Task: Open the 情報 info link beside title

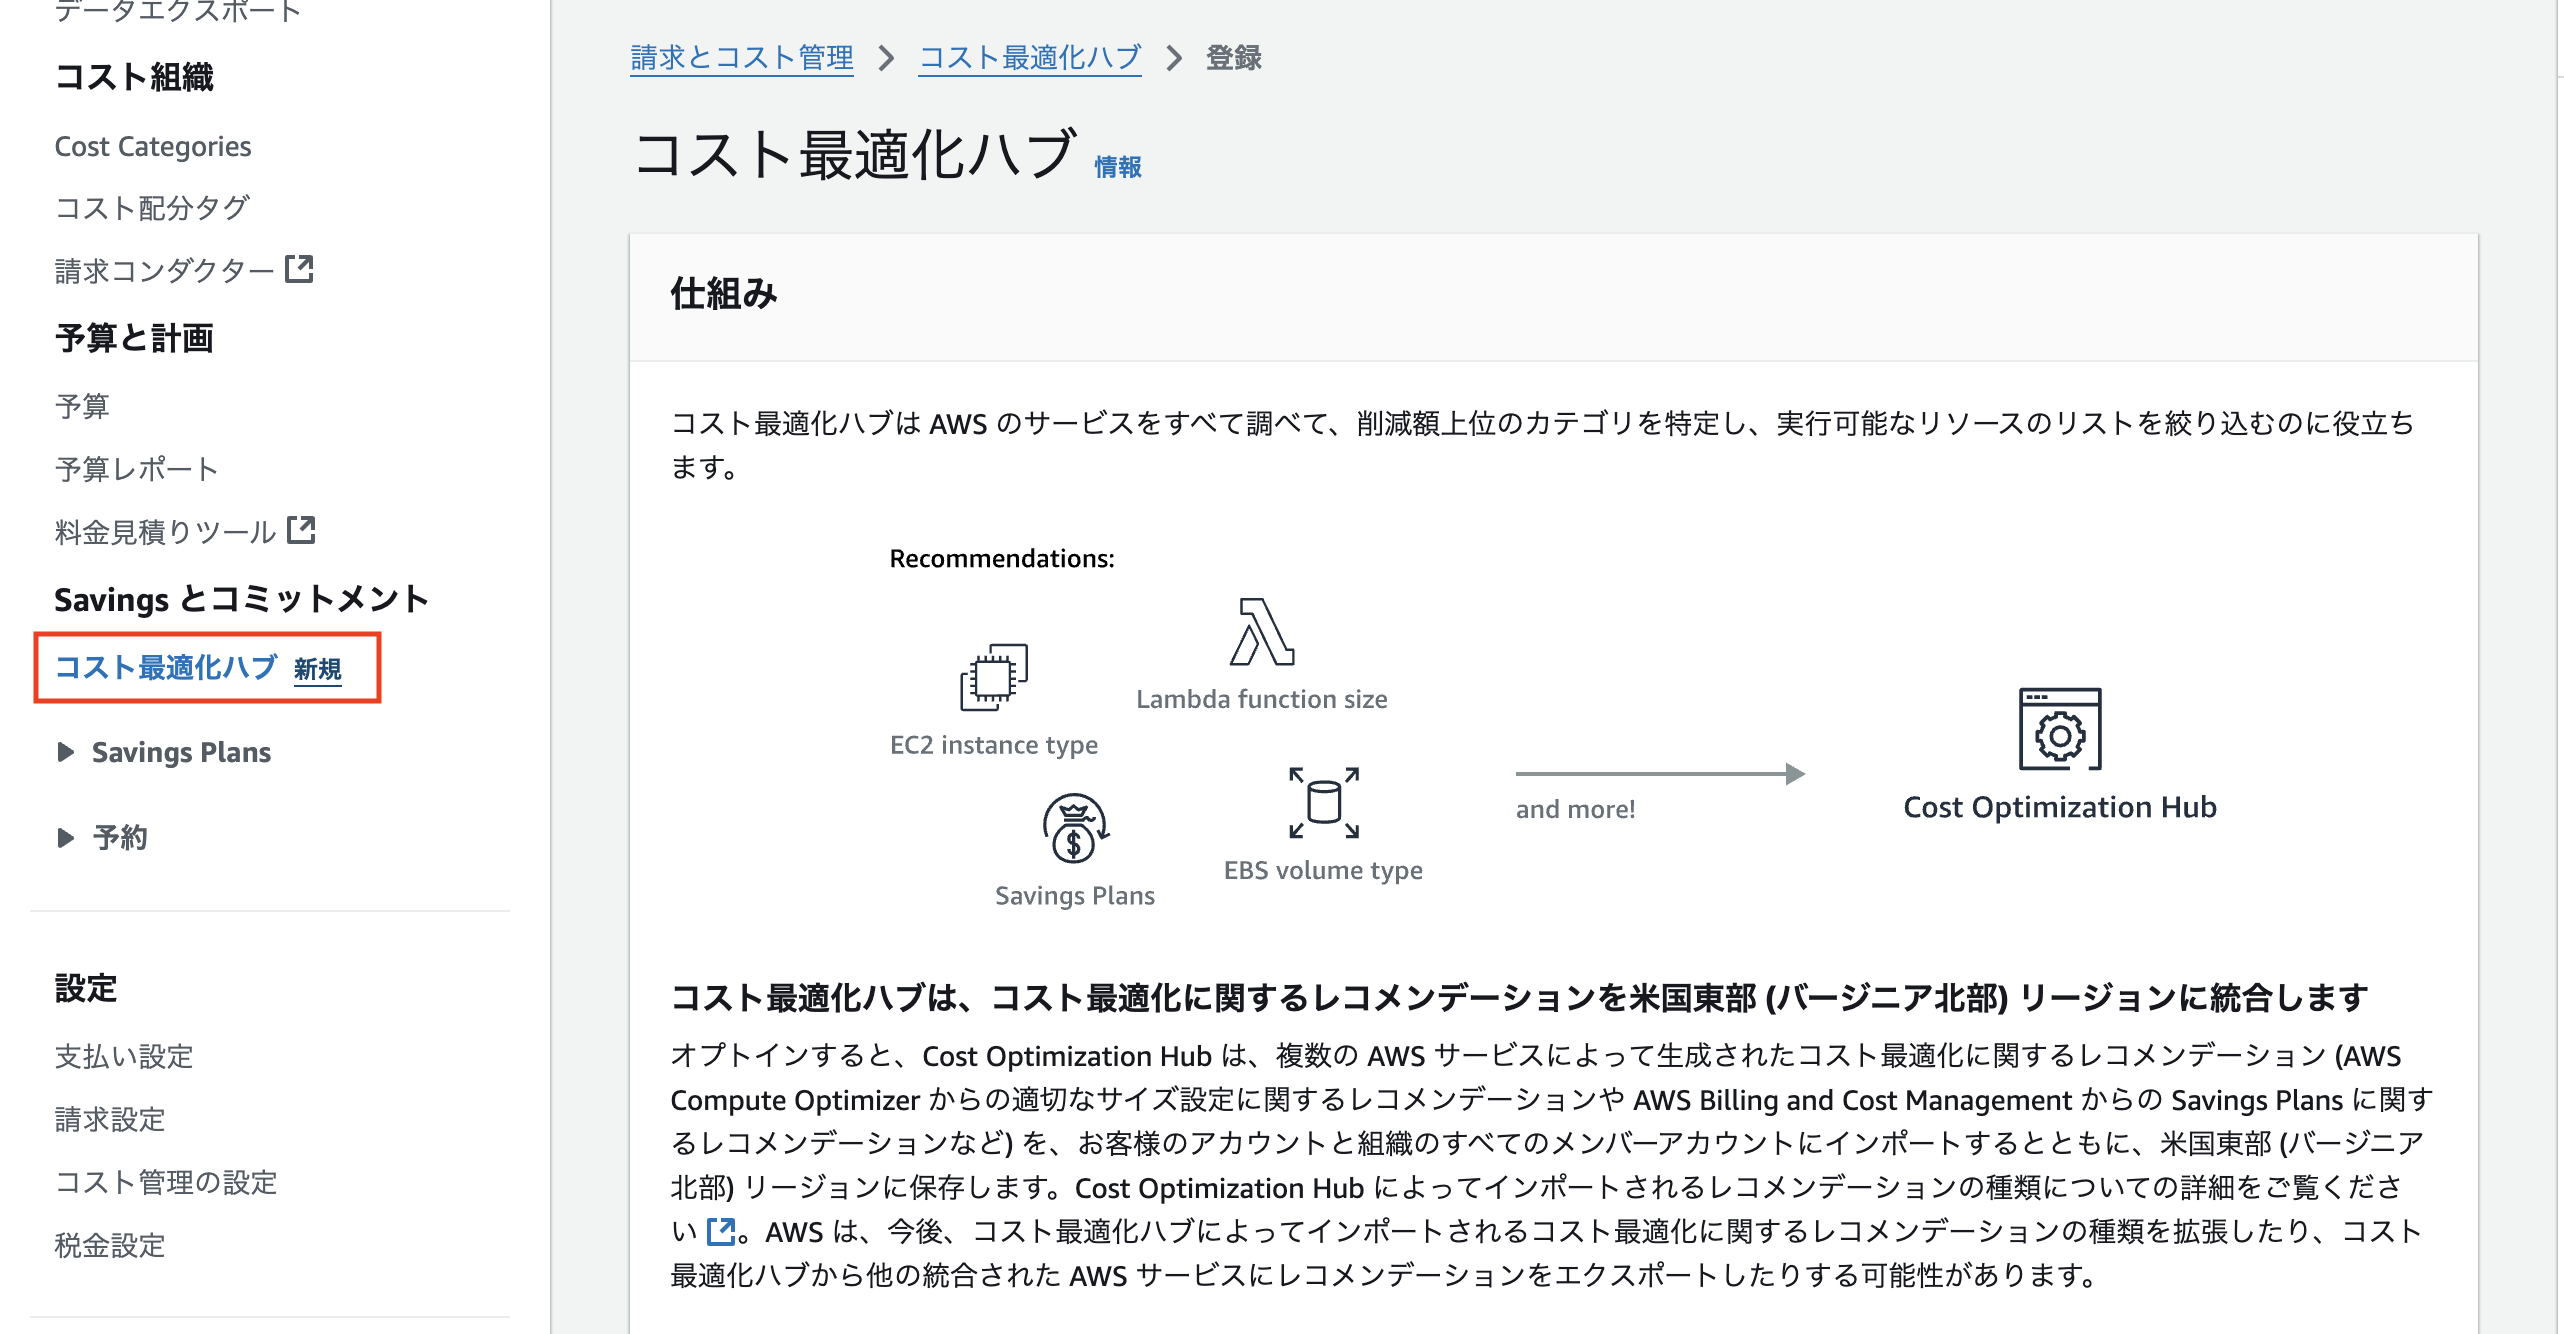Action: (1118, 167)
